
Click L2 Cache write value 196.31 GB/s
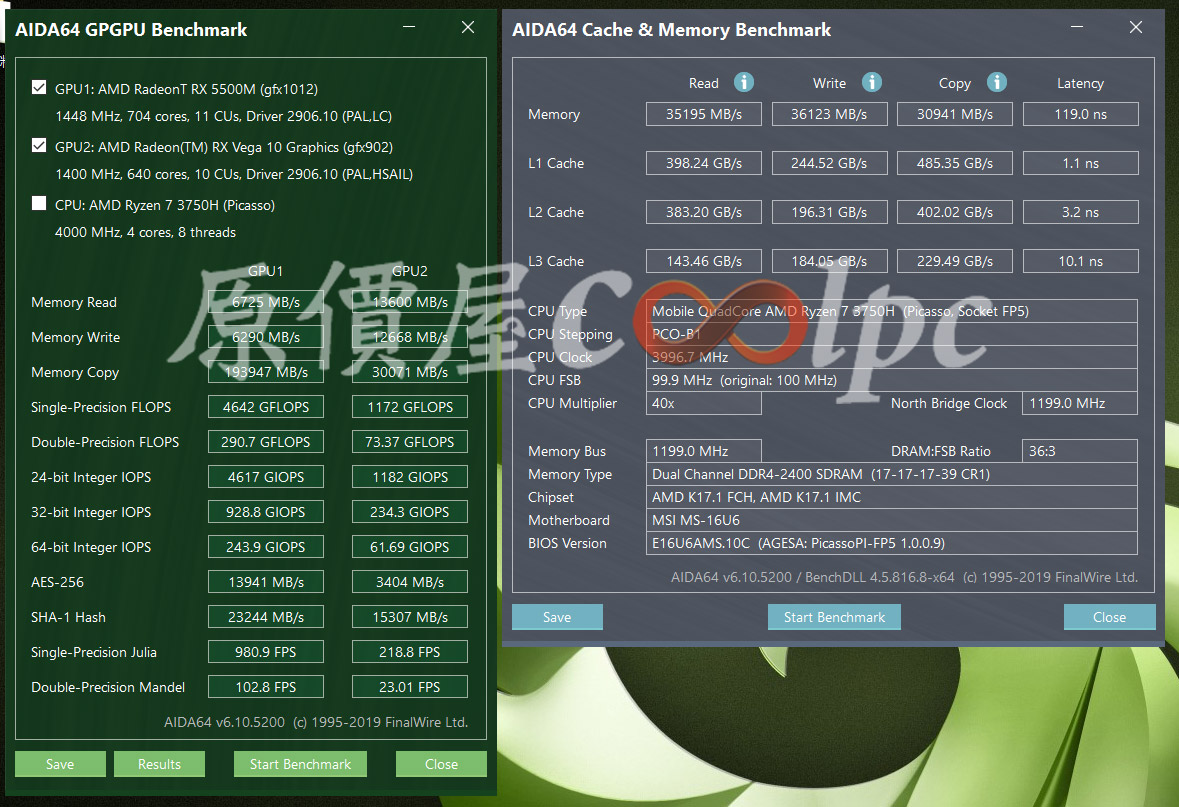[x=829, y=212]
